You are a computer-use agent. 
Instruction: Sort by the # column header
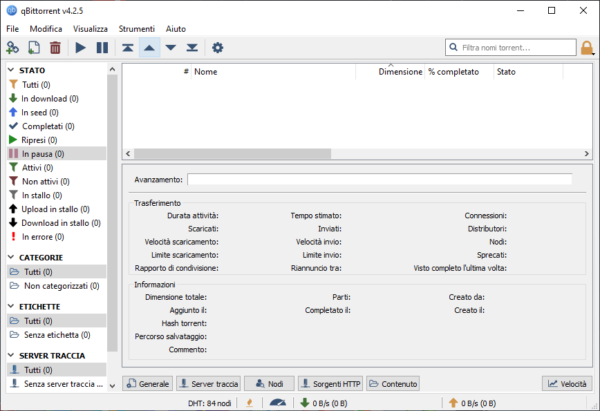(157, 72)
